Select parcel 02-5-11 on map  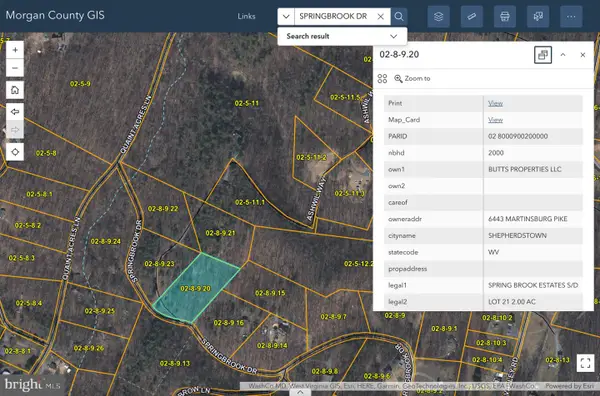click(x=246, y=103)
